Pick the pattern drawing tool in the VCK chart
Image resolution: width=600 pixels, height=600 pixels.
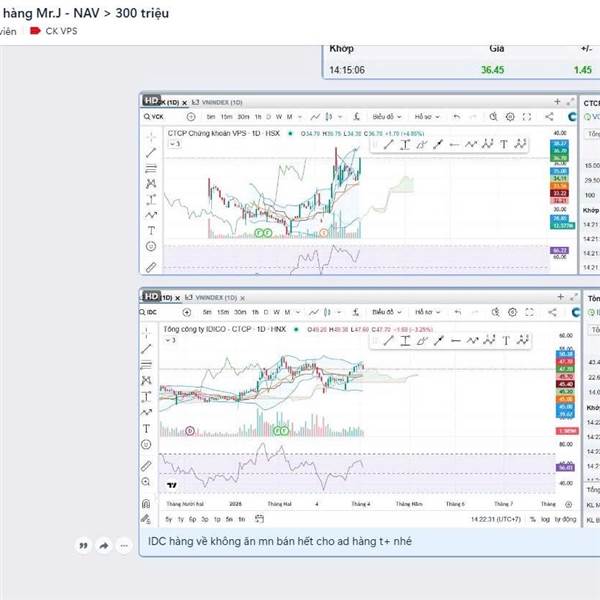coord(151,184)
